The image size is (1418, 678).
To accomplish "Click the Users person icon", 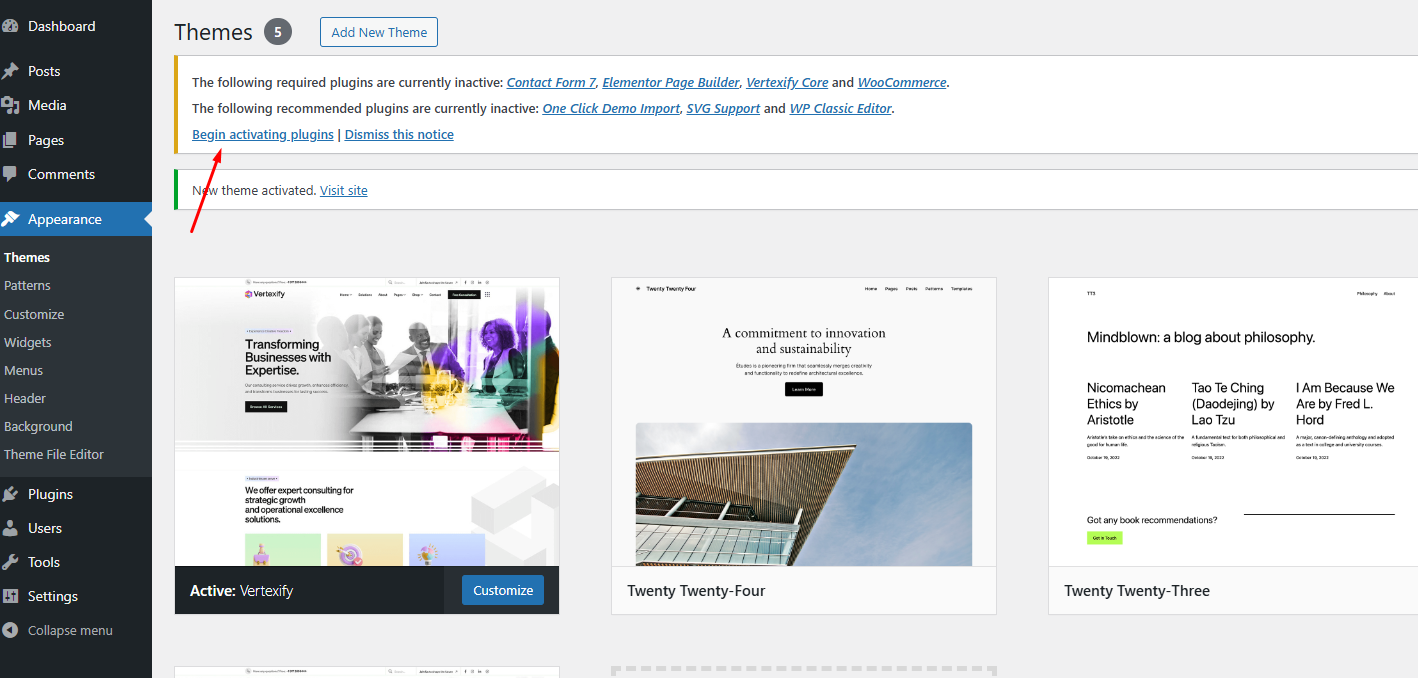I will click(10, 528).
